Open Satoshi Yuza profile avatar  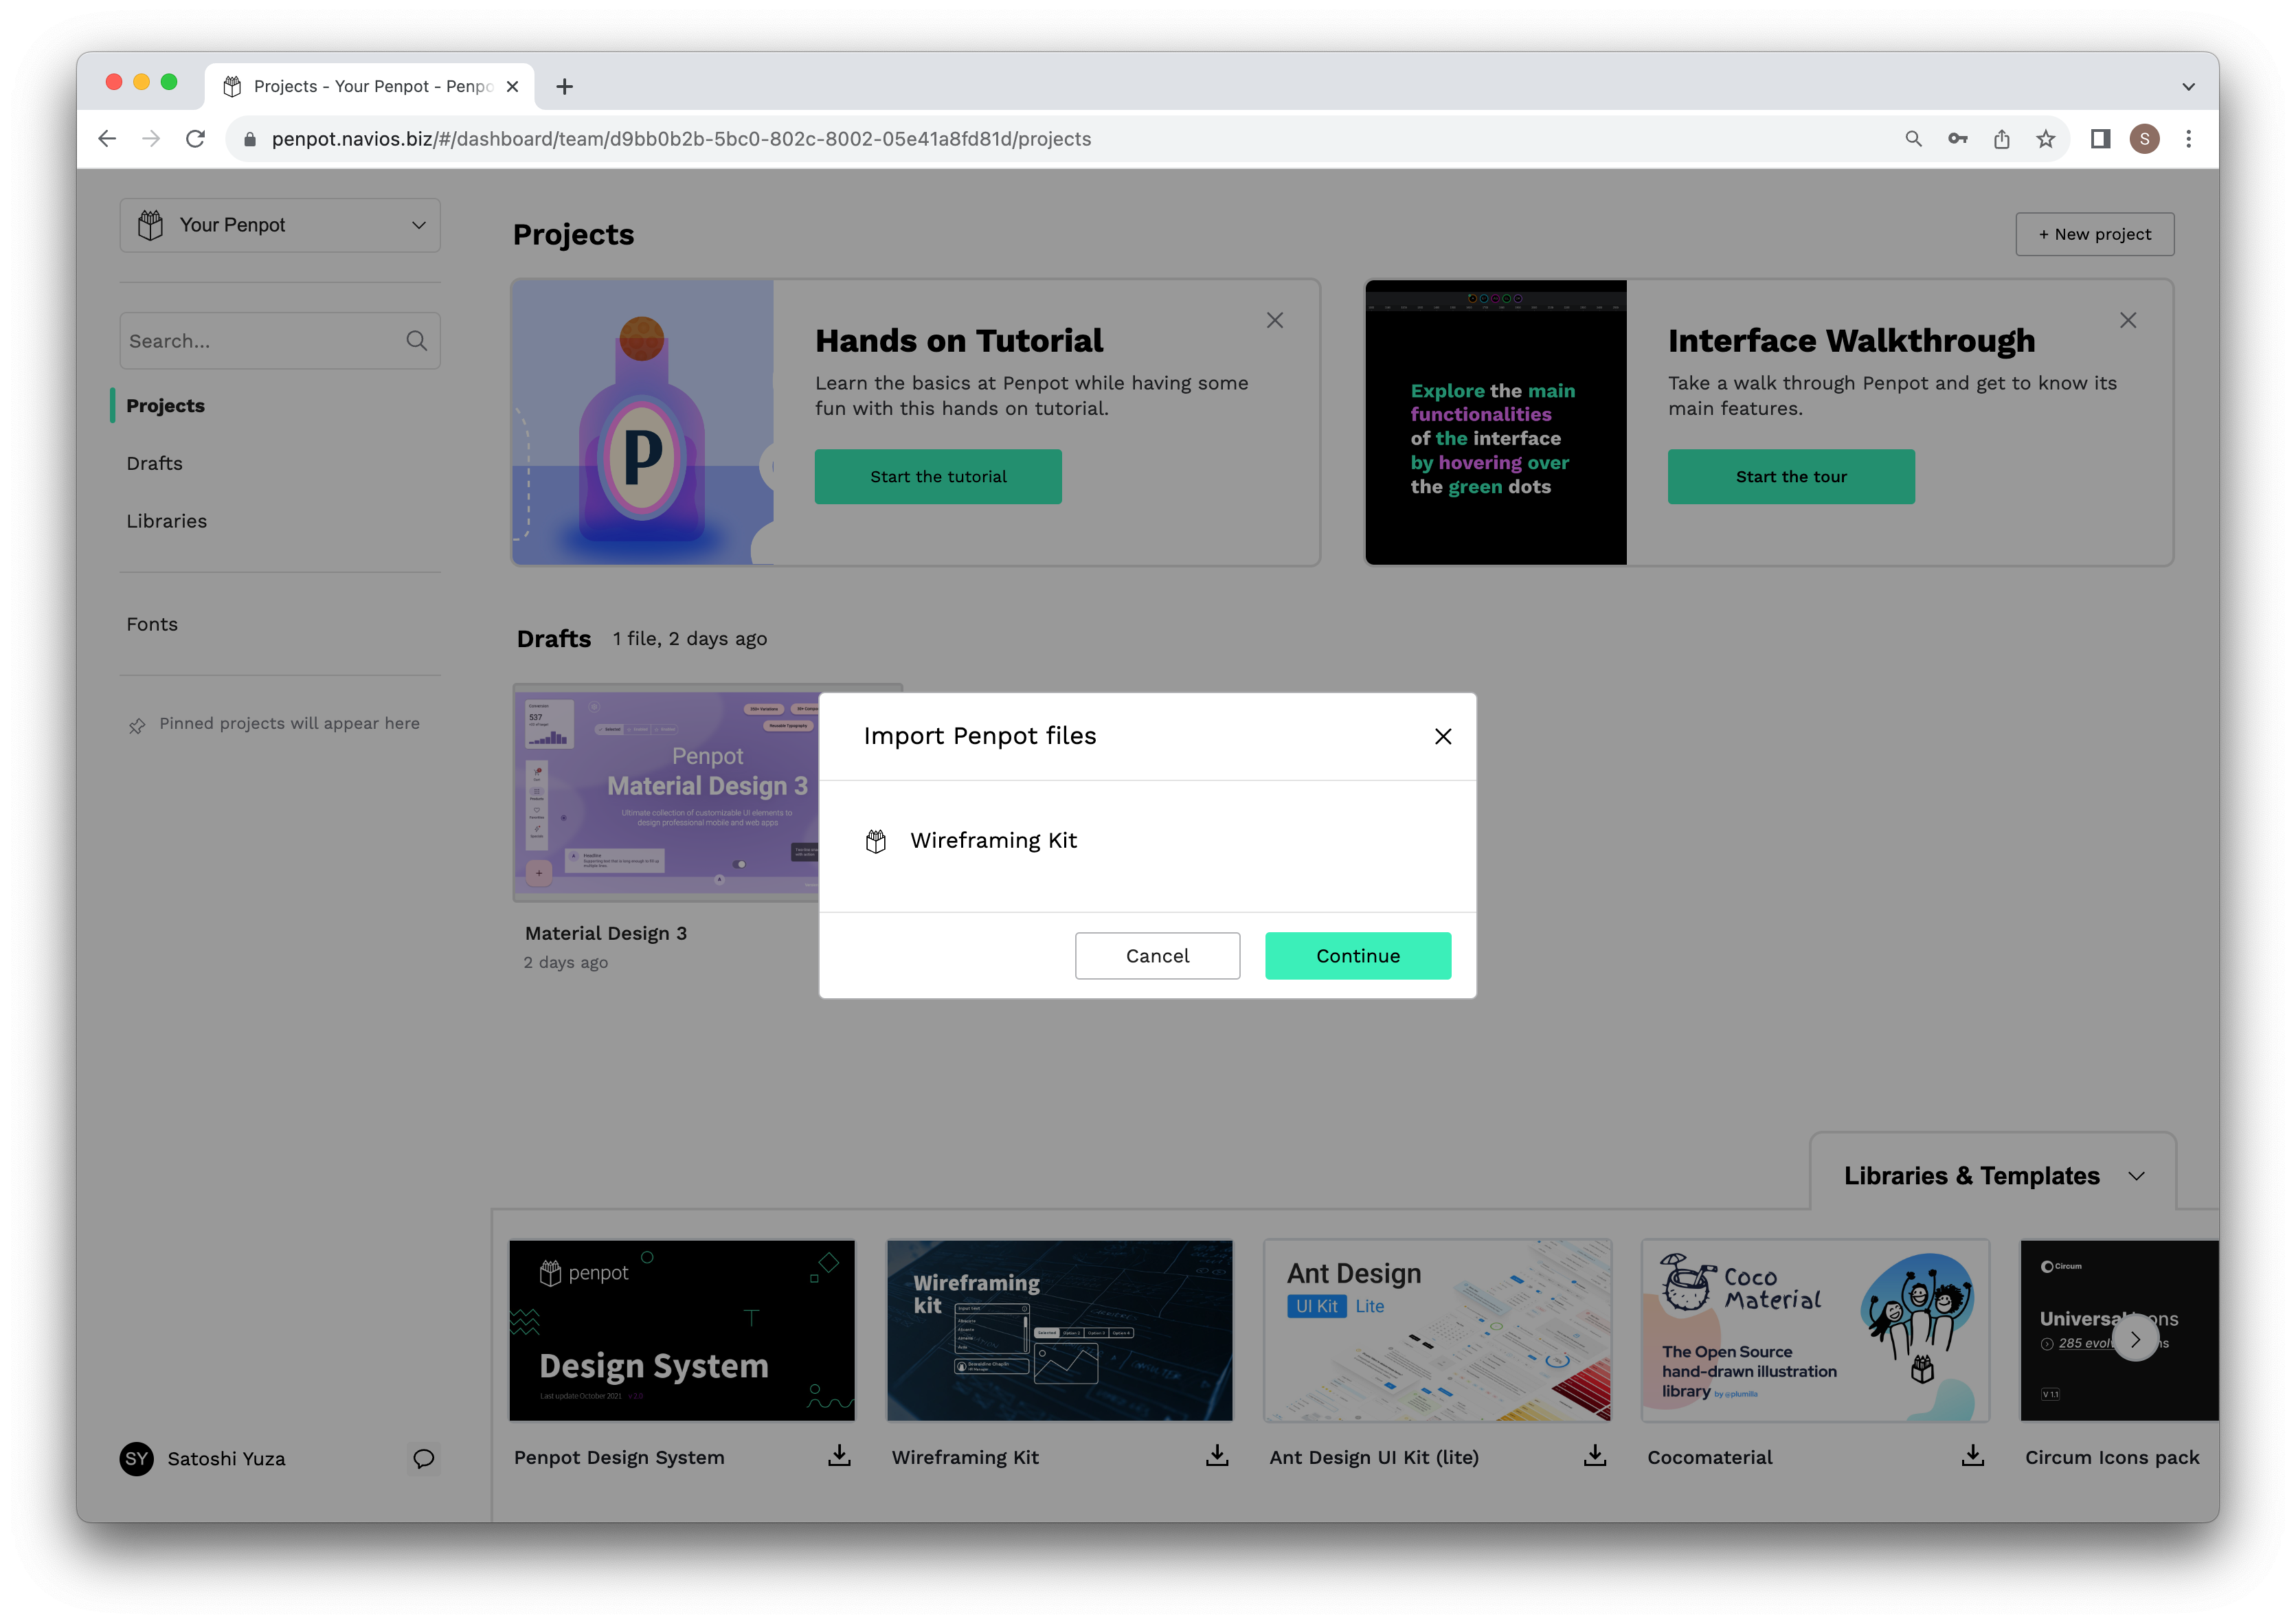tap(137, 1459)
